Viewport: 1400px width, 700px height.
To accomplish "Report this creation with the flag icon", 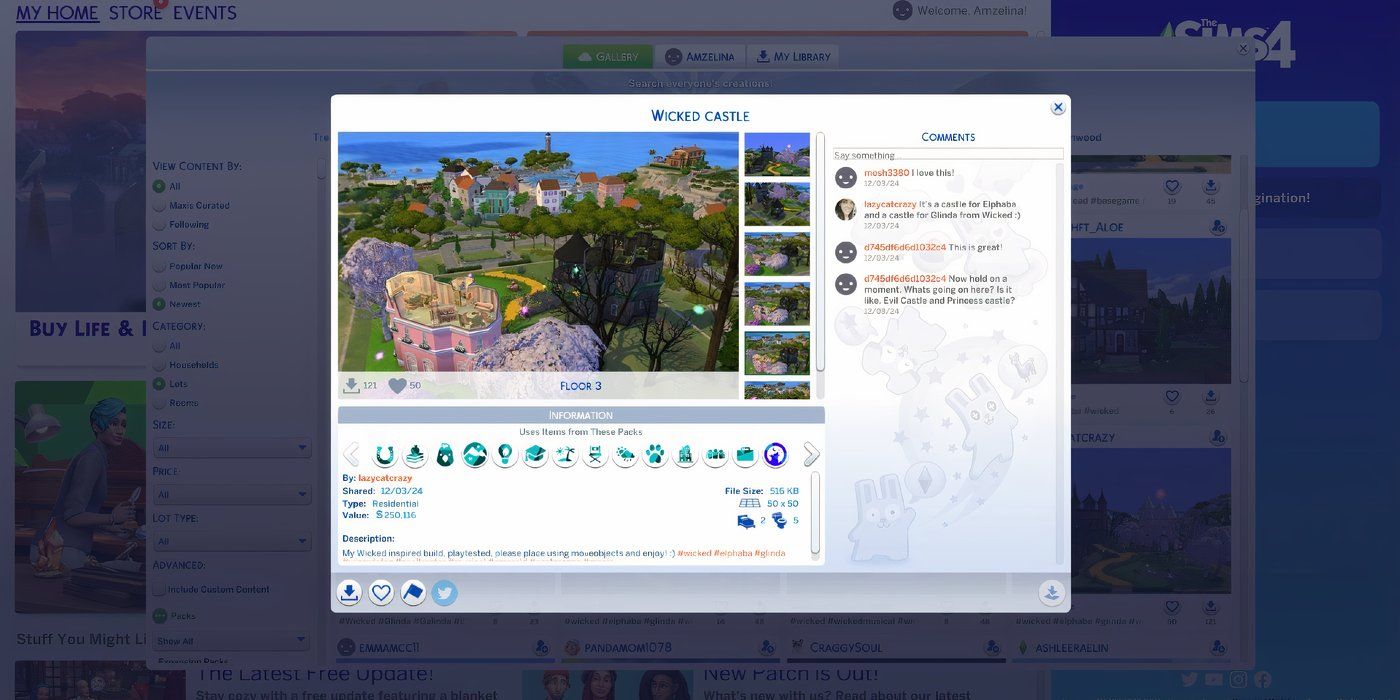I will point(413,593).
